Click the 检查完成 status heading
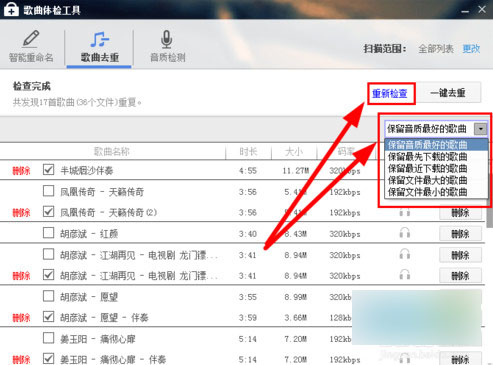This screenshot has height=365, width=493. click(x=32, y=86)
